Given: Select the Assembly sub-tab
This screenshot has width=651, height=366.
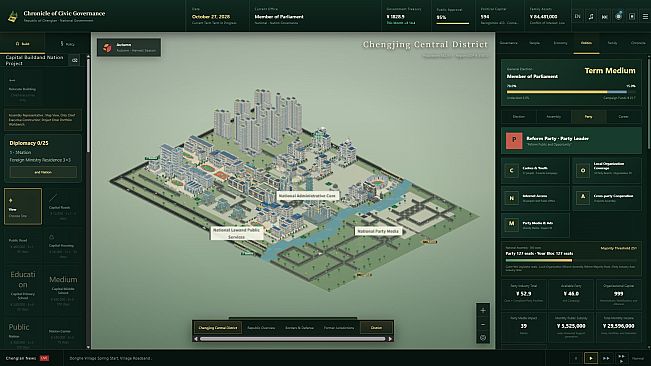Looking at the screenshot, I should (553, 117).
